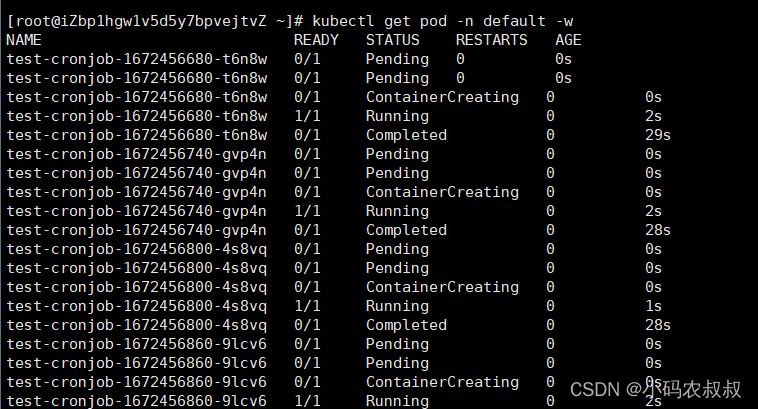Screen dimensions: 758x409
Task: Click the READY column header
Action: coord(316,40)
